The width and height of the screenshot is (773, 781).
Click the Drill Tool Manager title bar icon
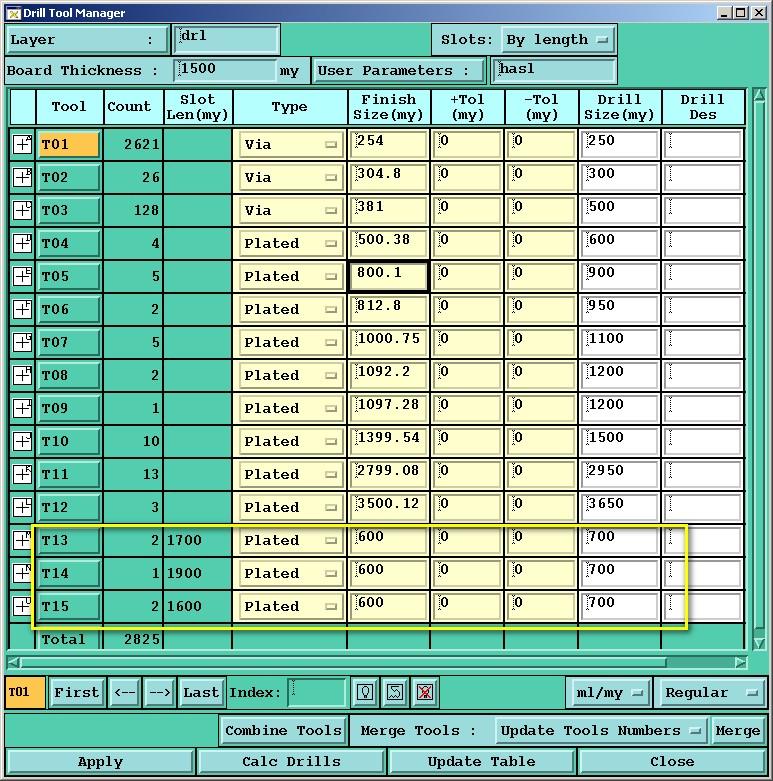tap(13, 13)
